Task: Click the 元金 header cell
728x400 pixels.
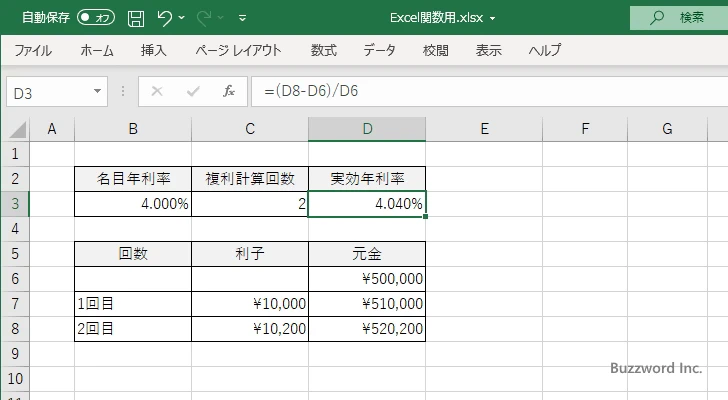Action: tap(367, 254)
